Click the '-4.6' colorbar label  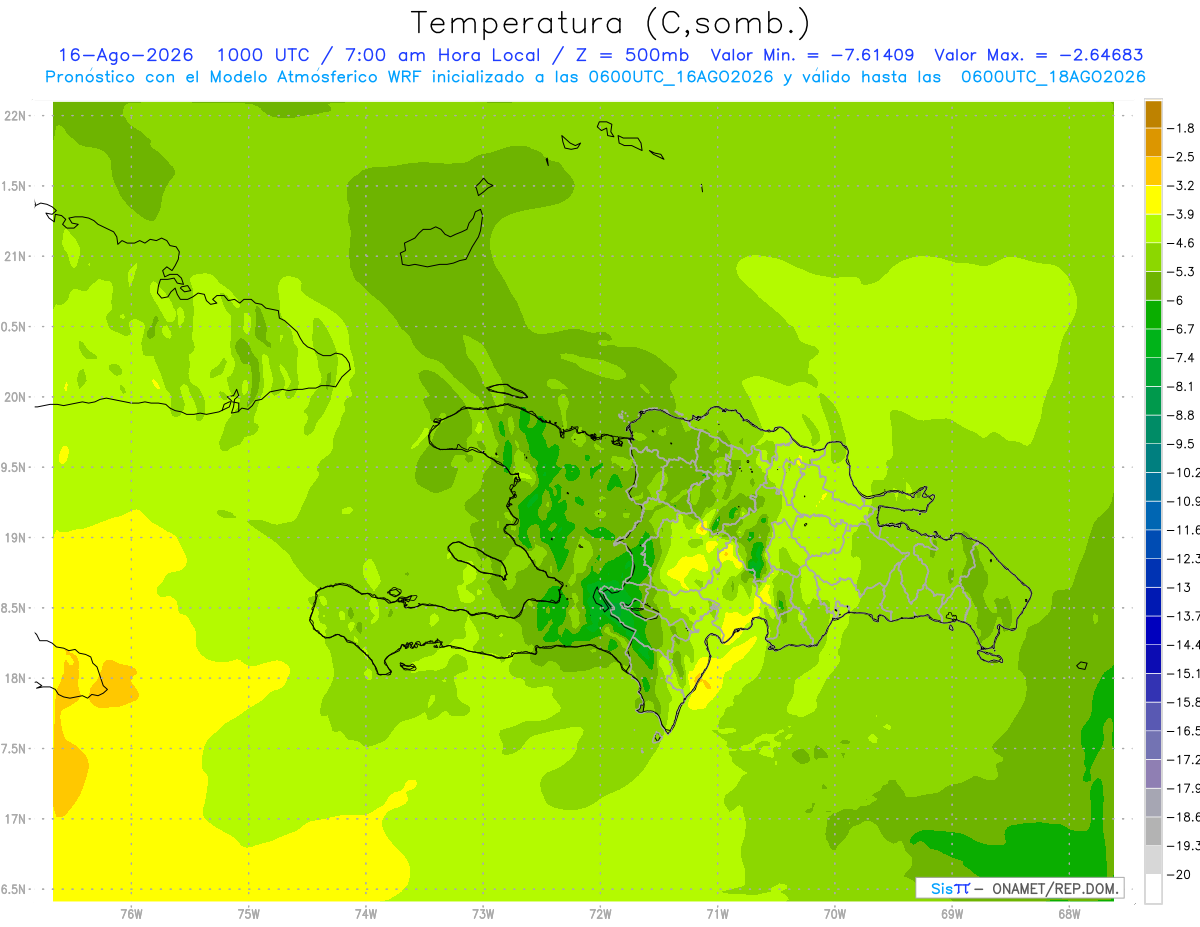(x=1181, y=243)
